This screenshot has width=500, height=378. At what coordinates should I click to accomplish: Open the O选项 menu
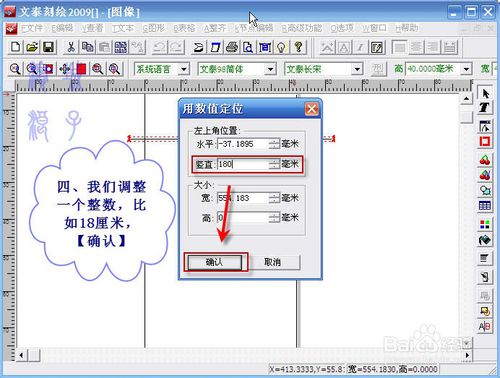coord(342,28)
